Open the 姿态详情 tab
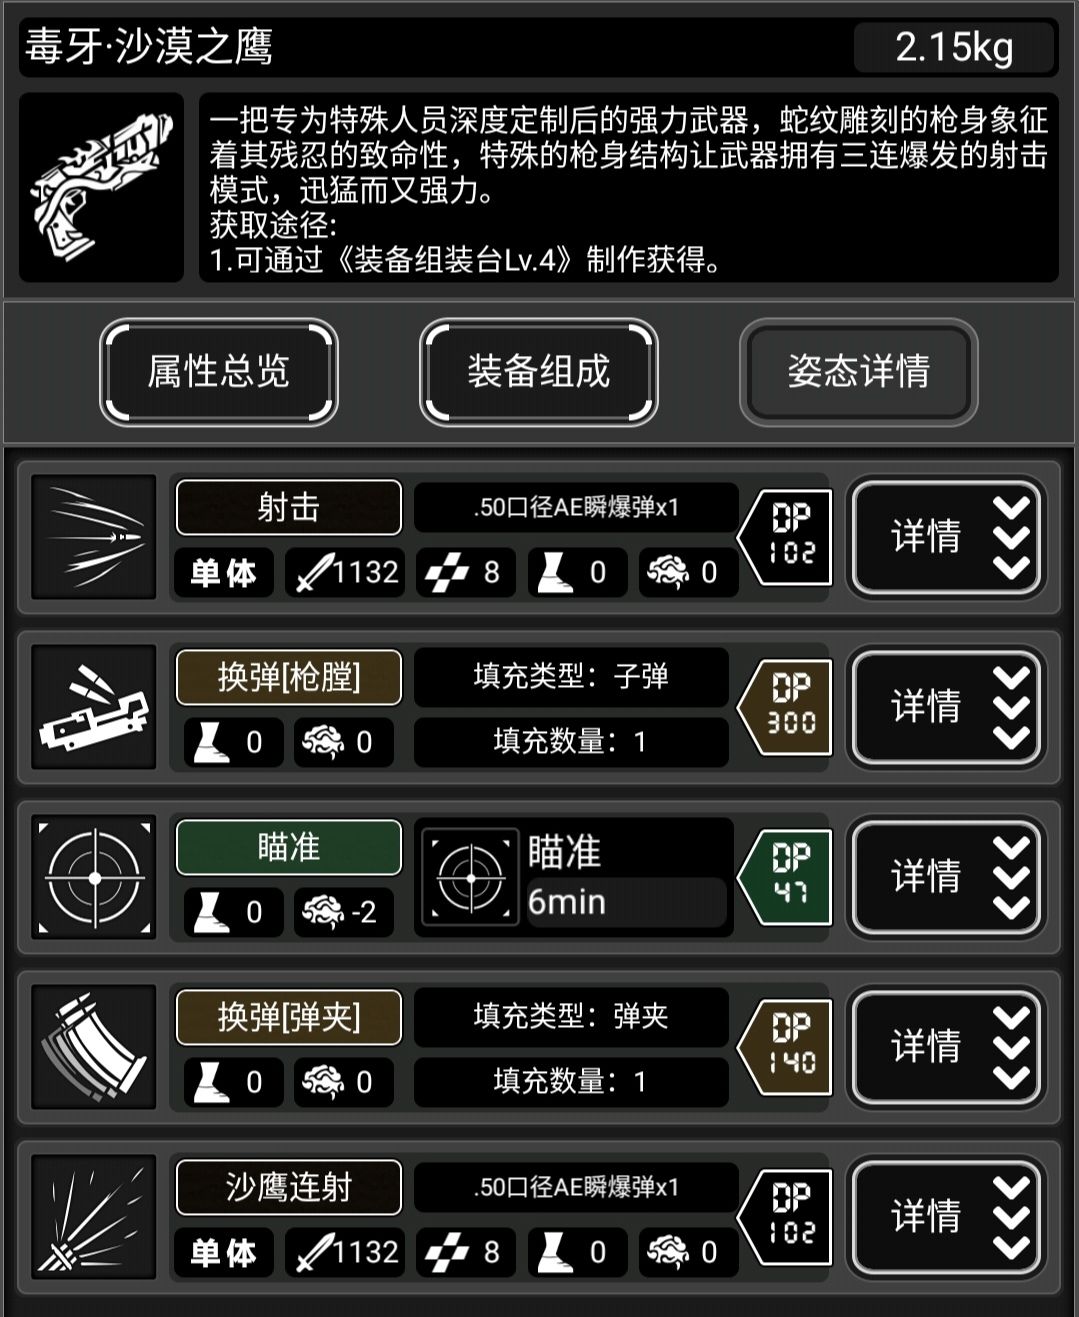The width and height of the screenshot is (1079, 1317). click(x=859, y=372)
